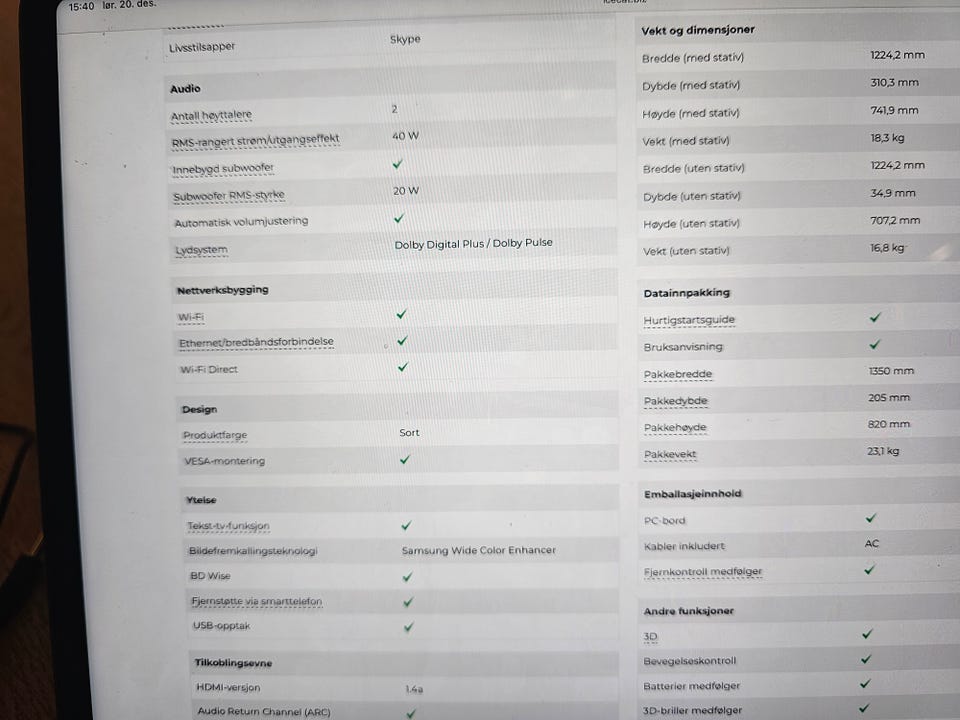Viewport: 960px width, 720px height.
Task: Open the RMS-rangert strøm/utgangseffekt term link
Action: 255,141
